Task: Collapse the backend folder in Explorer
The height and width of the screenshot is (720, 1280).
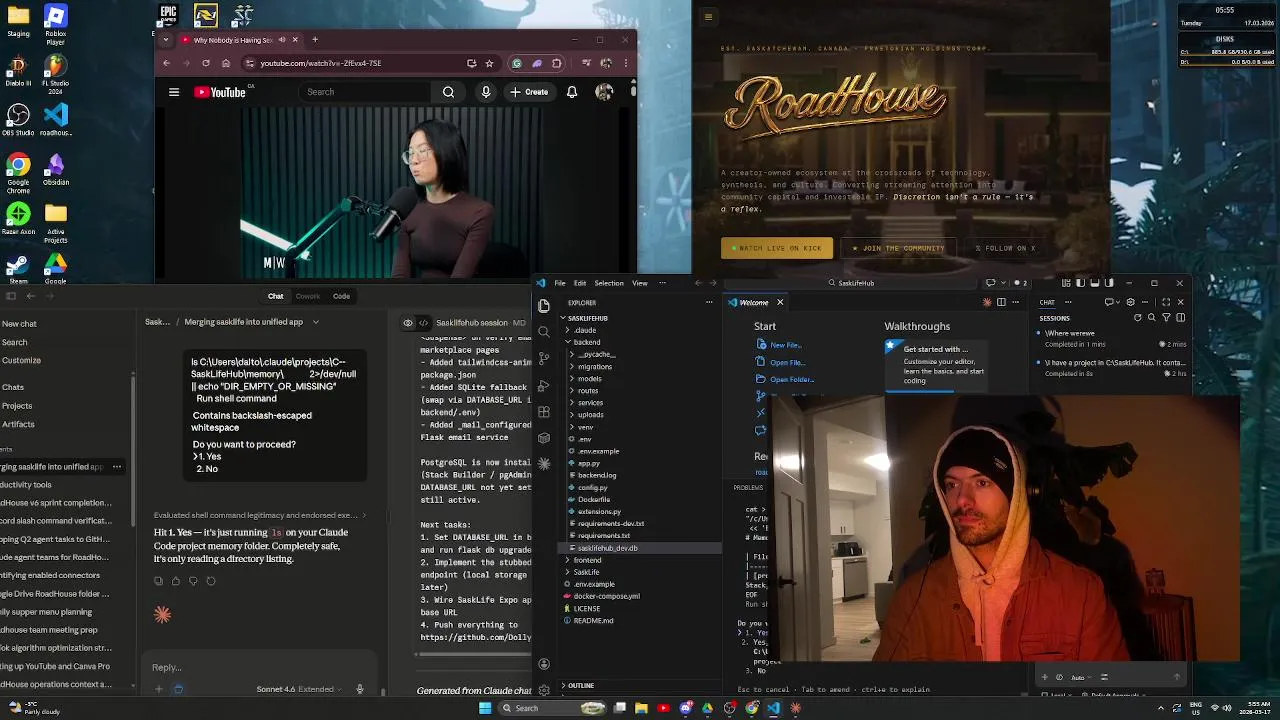Action: pyautogui.click(x=587, y=342)
